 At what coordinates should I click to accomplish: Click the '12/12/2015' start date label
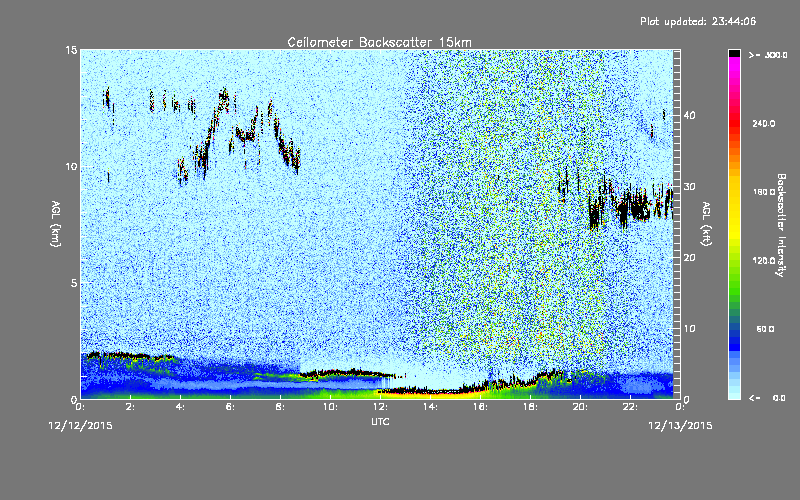81,425
